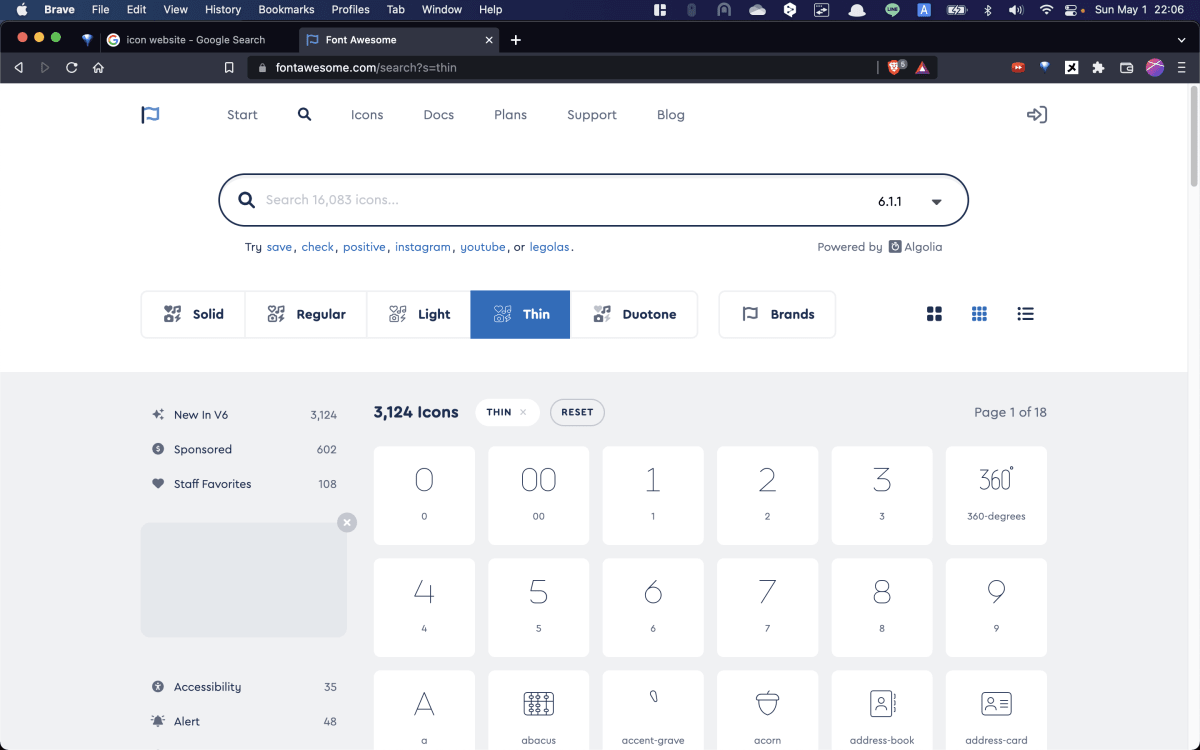Open the browser hamburger menu

tap(1182, 67)
